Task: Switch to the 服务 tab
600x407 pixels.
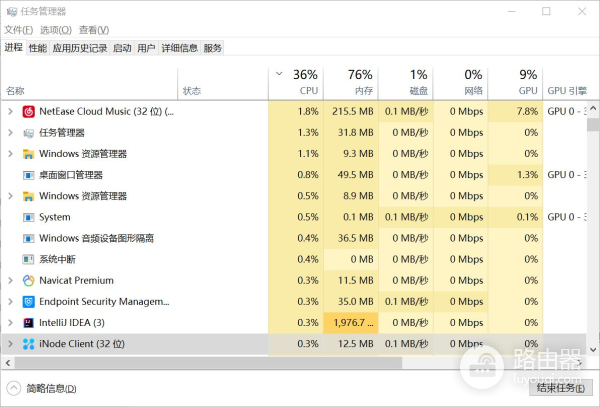Action: pos(212,48)
